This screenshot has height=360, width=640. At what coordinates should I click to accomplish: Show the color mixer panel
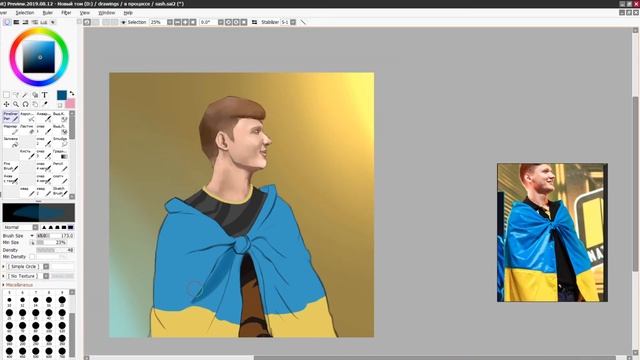point(35,22)
